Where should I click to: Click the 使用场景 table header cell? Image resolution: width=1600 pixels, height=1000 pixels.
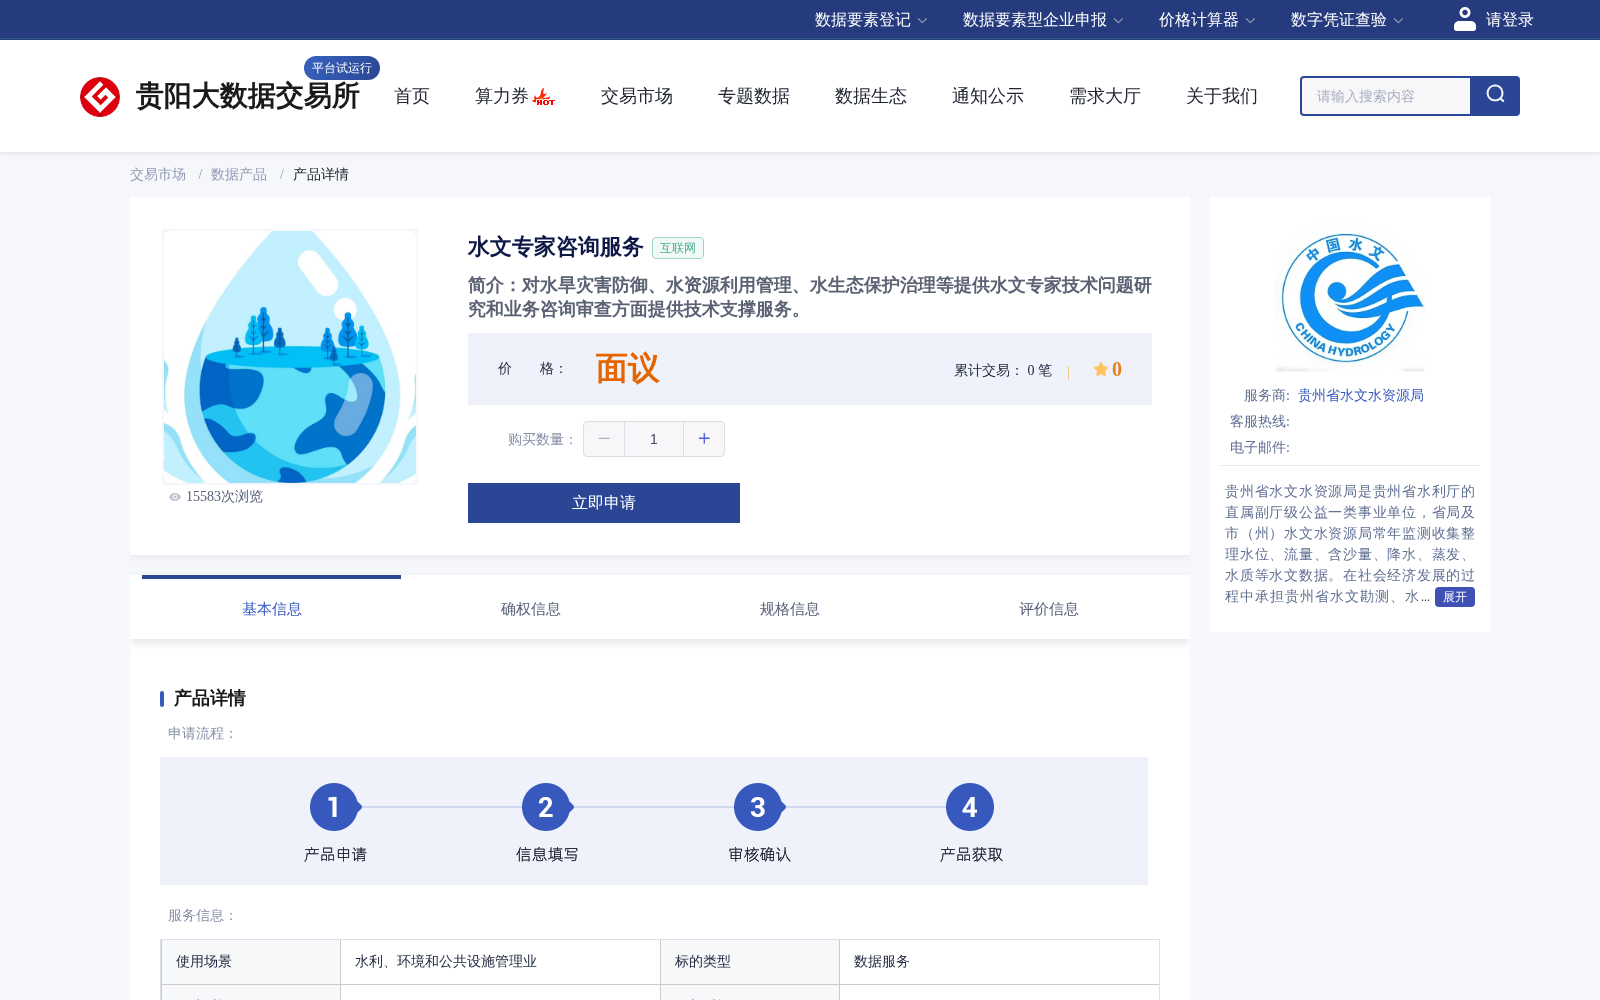pos(251,962)
